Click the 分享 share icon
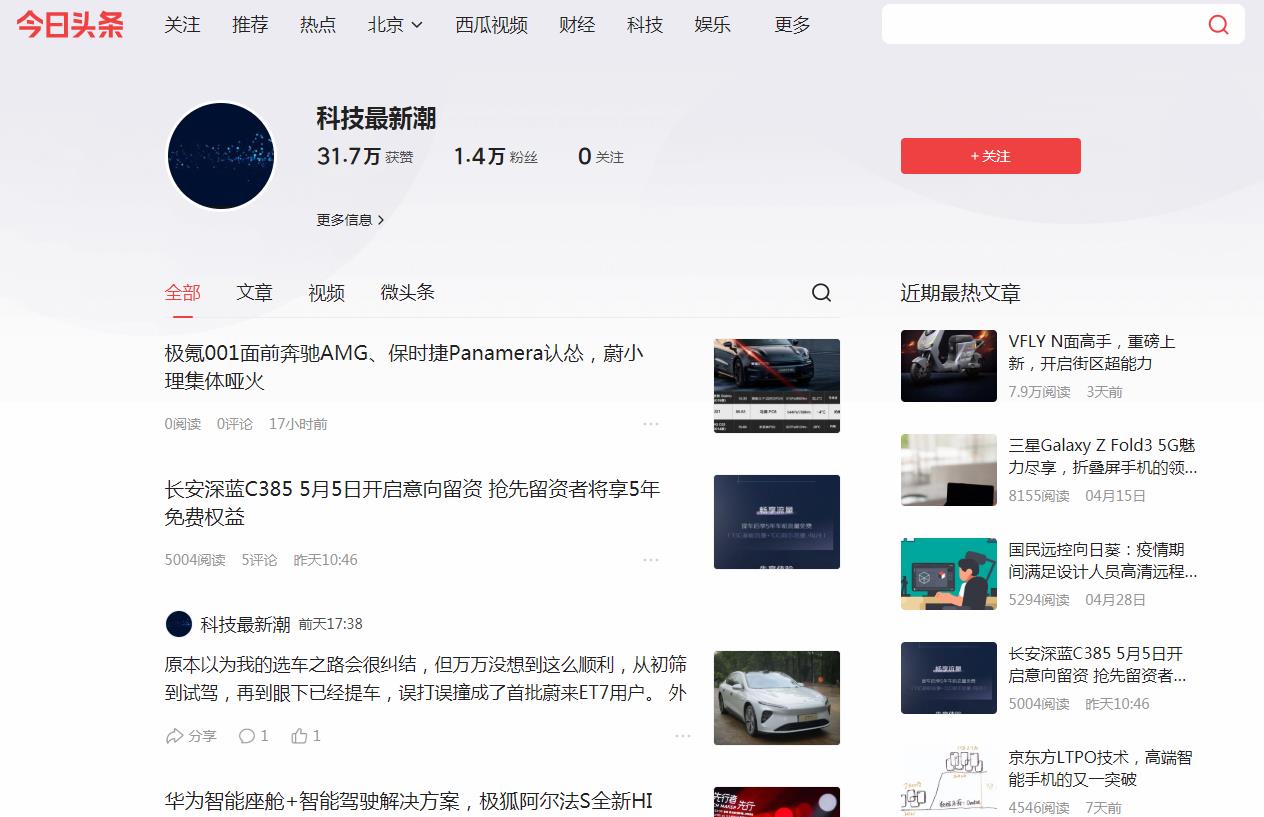 tap(191, 736)
